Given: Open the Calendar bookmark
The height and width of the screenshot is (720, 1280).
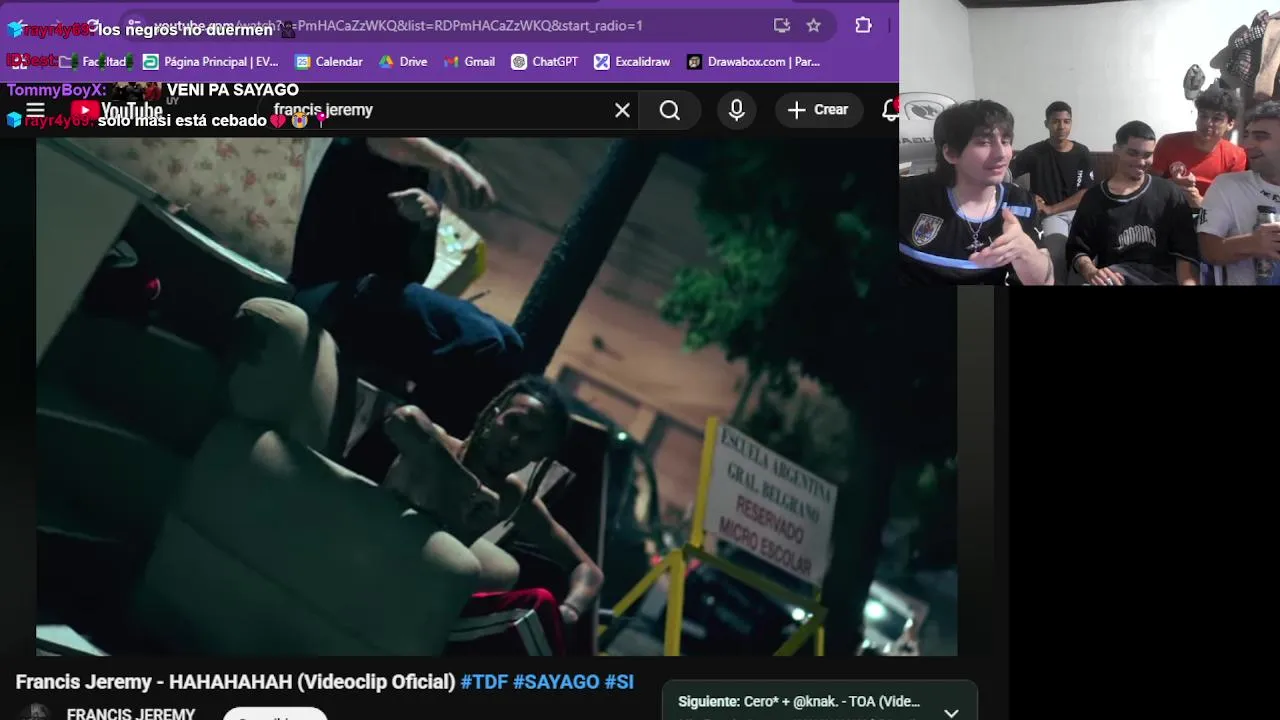Looking at the screenshot, I should [329, 62].
